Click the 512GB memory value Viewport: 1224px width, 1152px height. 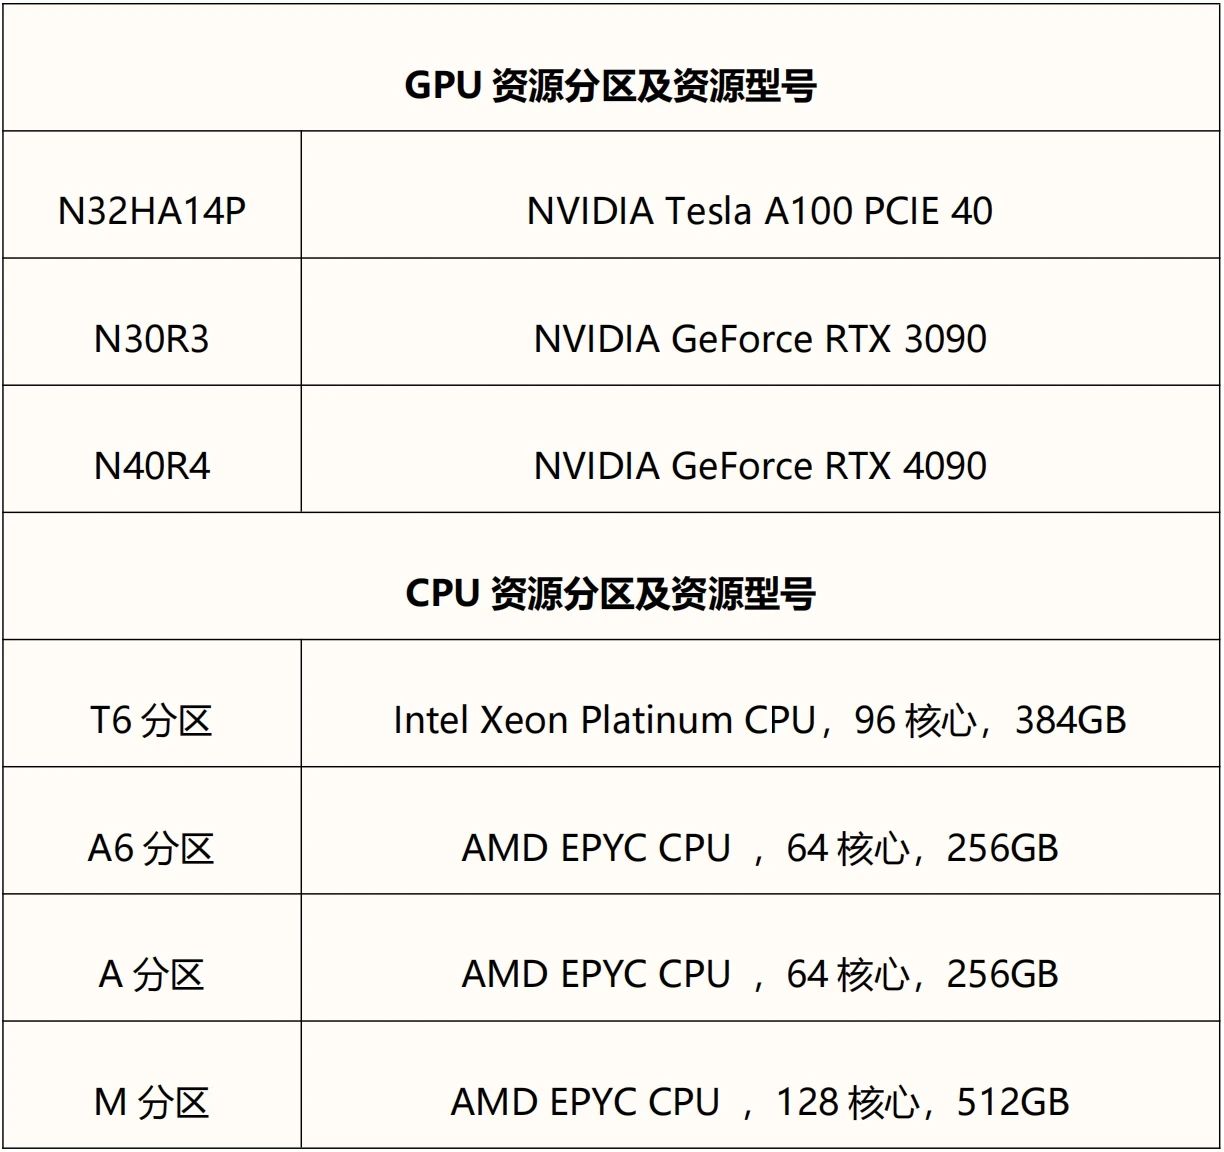tap(1012, 1102)
